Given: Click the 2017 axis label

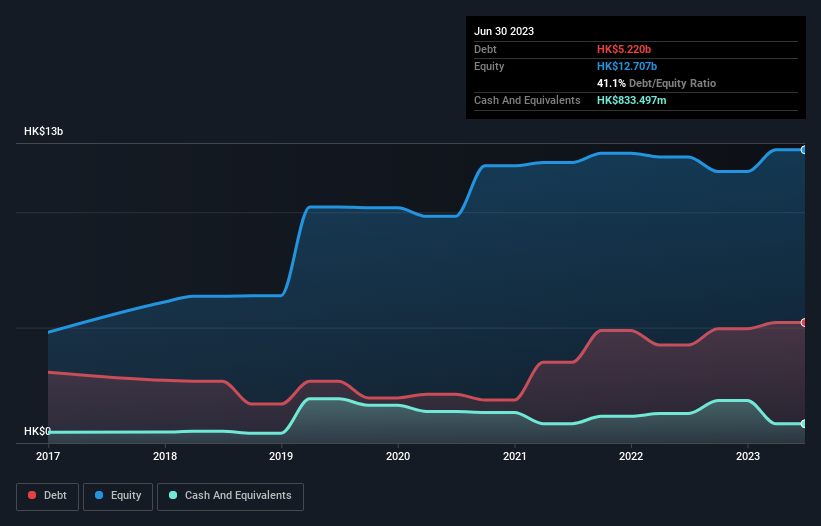Looking at the screenshot, I should click(48, 456).
